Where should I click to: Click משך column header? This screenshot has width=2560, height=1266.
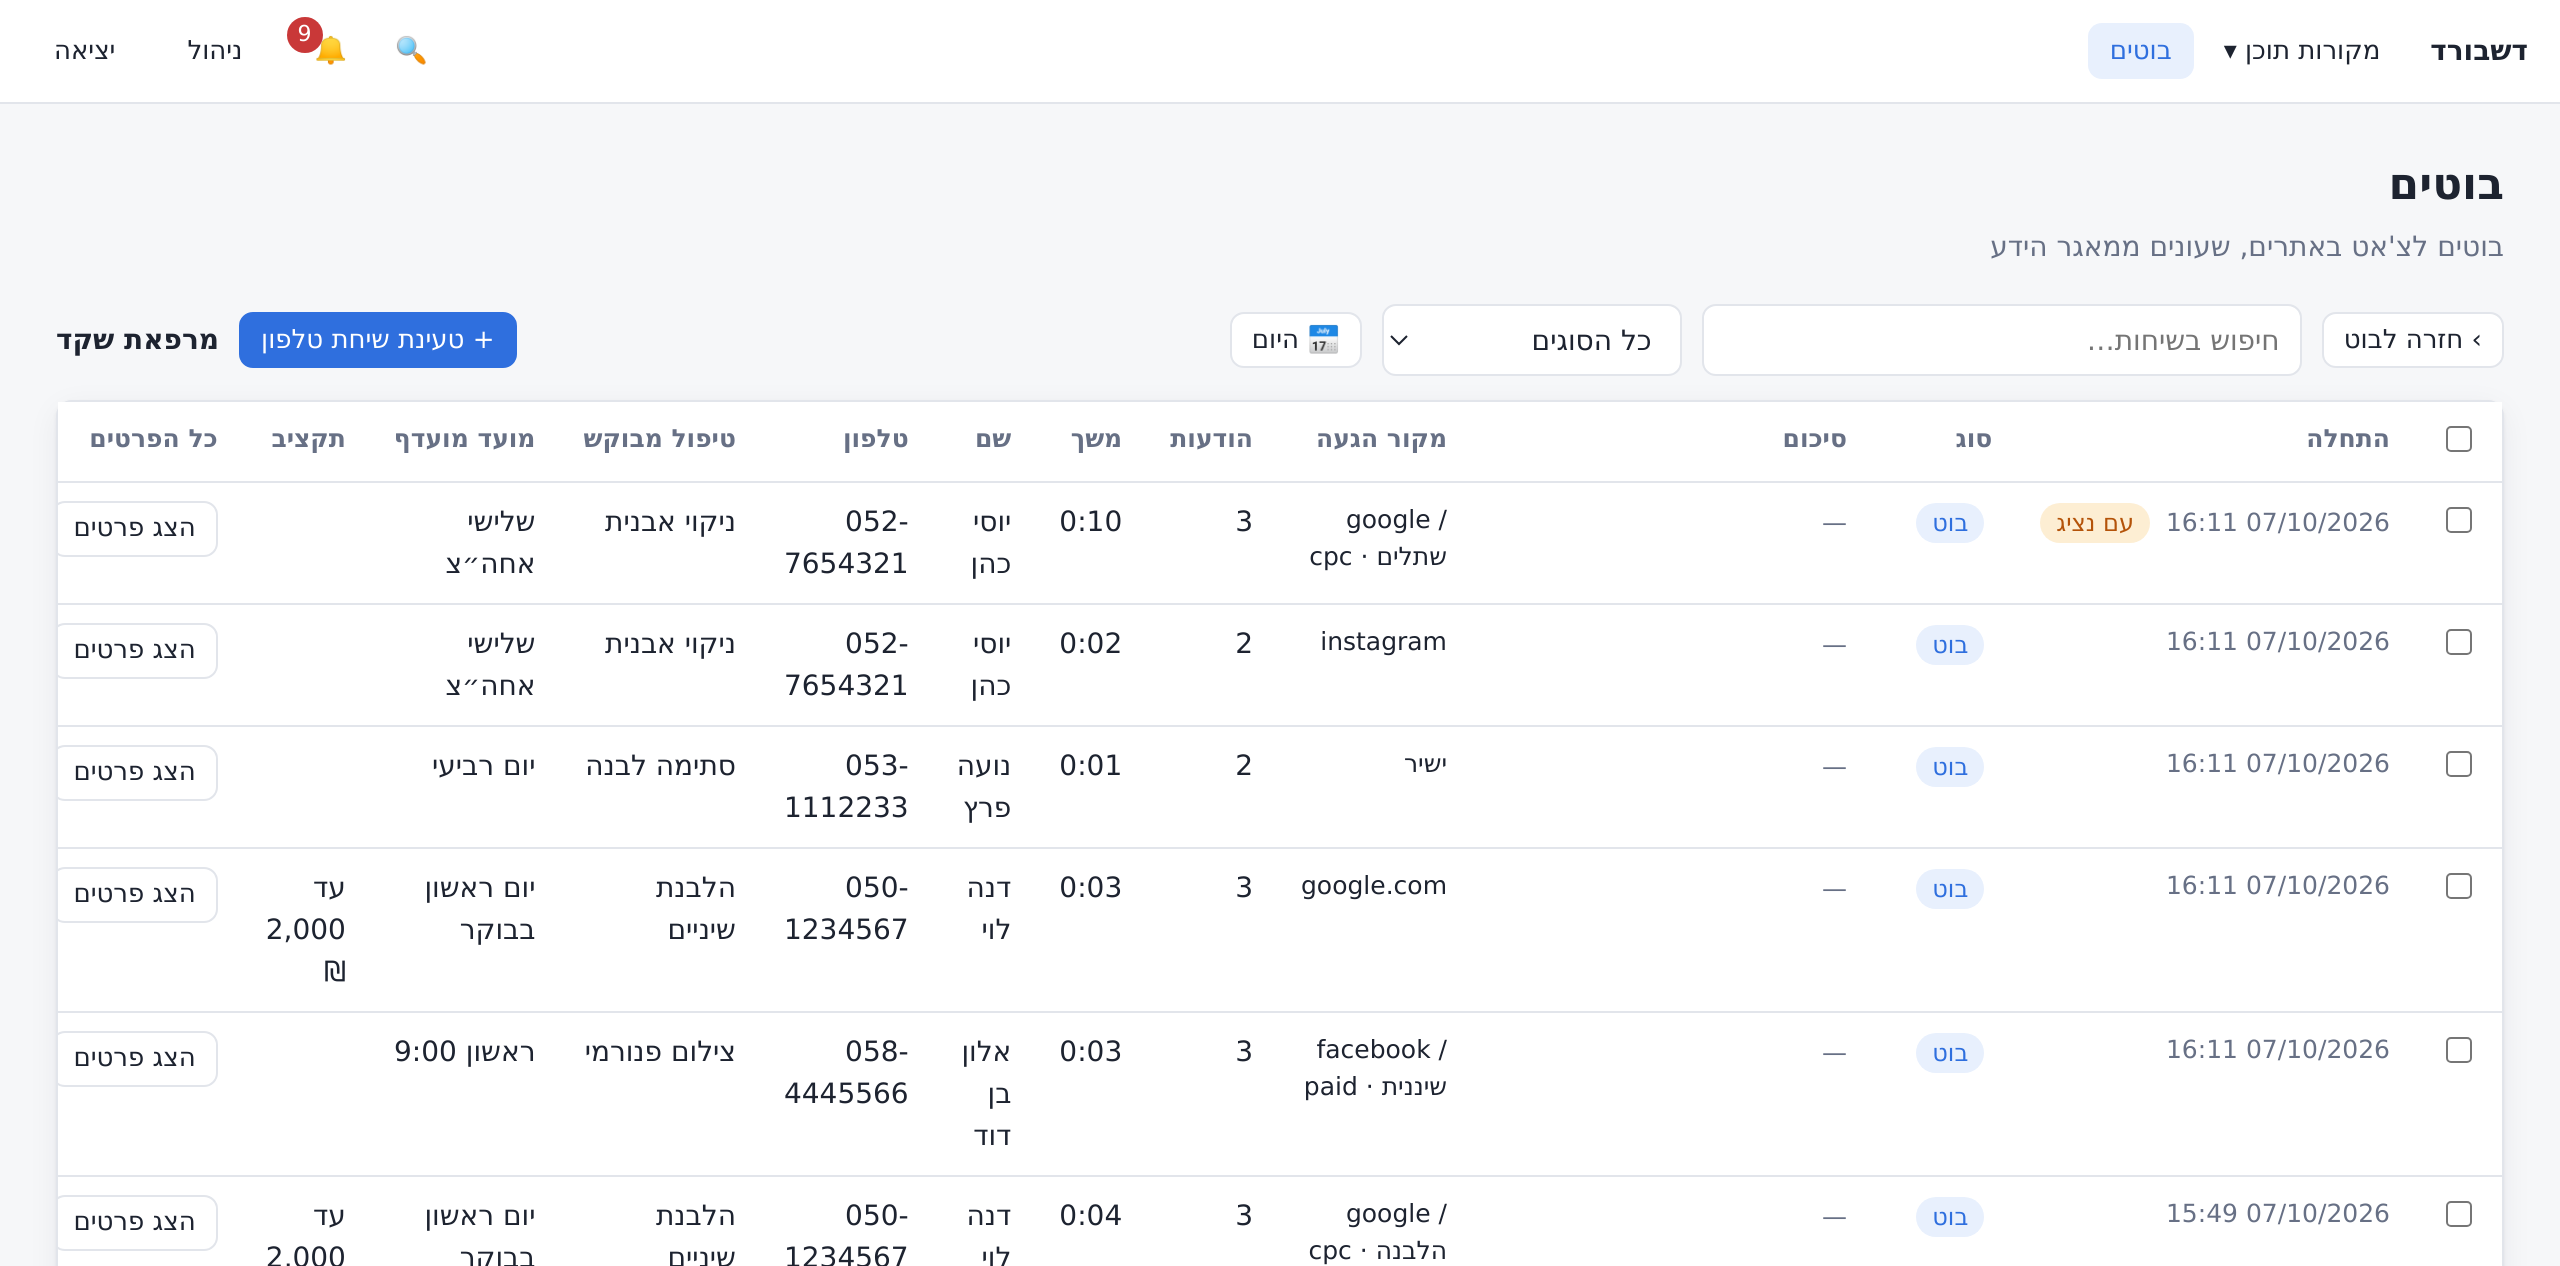pos(1095,439)
